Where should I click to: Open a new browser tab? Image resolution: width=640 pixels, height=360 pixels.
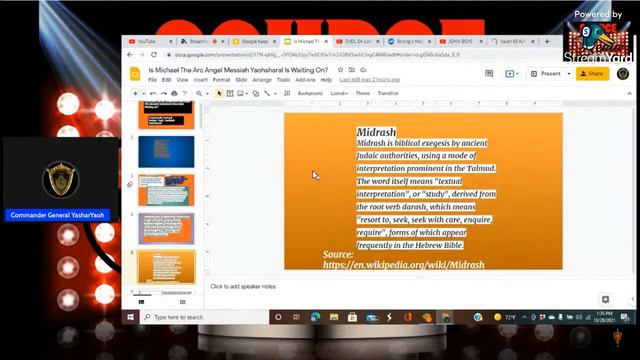point(547,41)
